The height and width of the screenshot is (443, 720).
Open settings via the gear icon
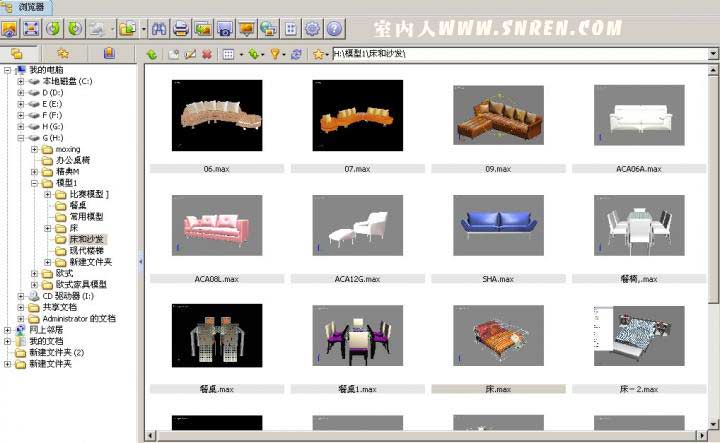point(313,29)
